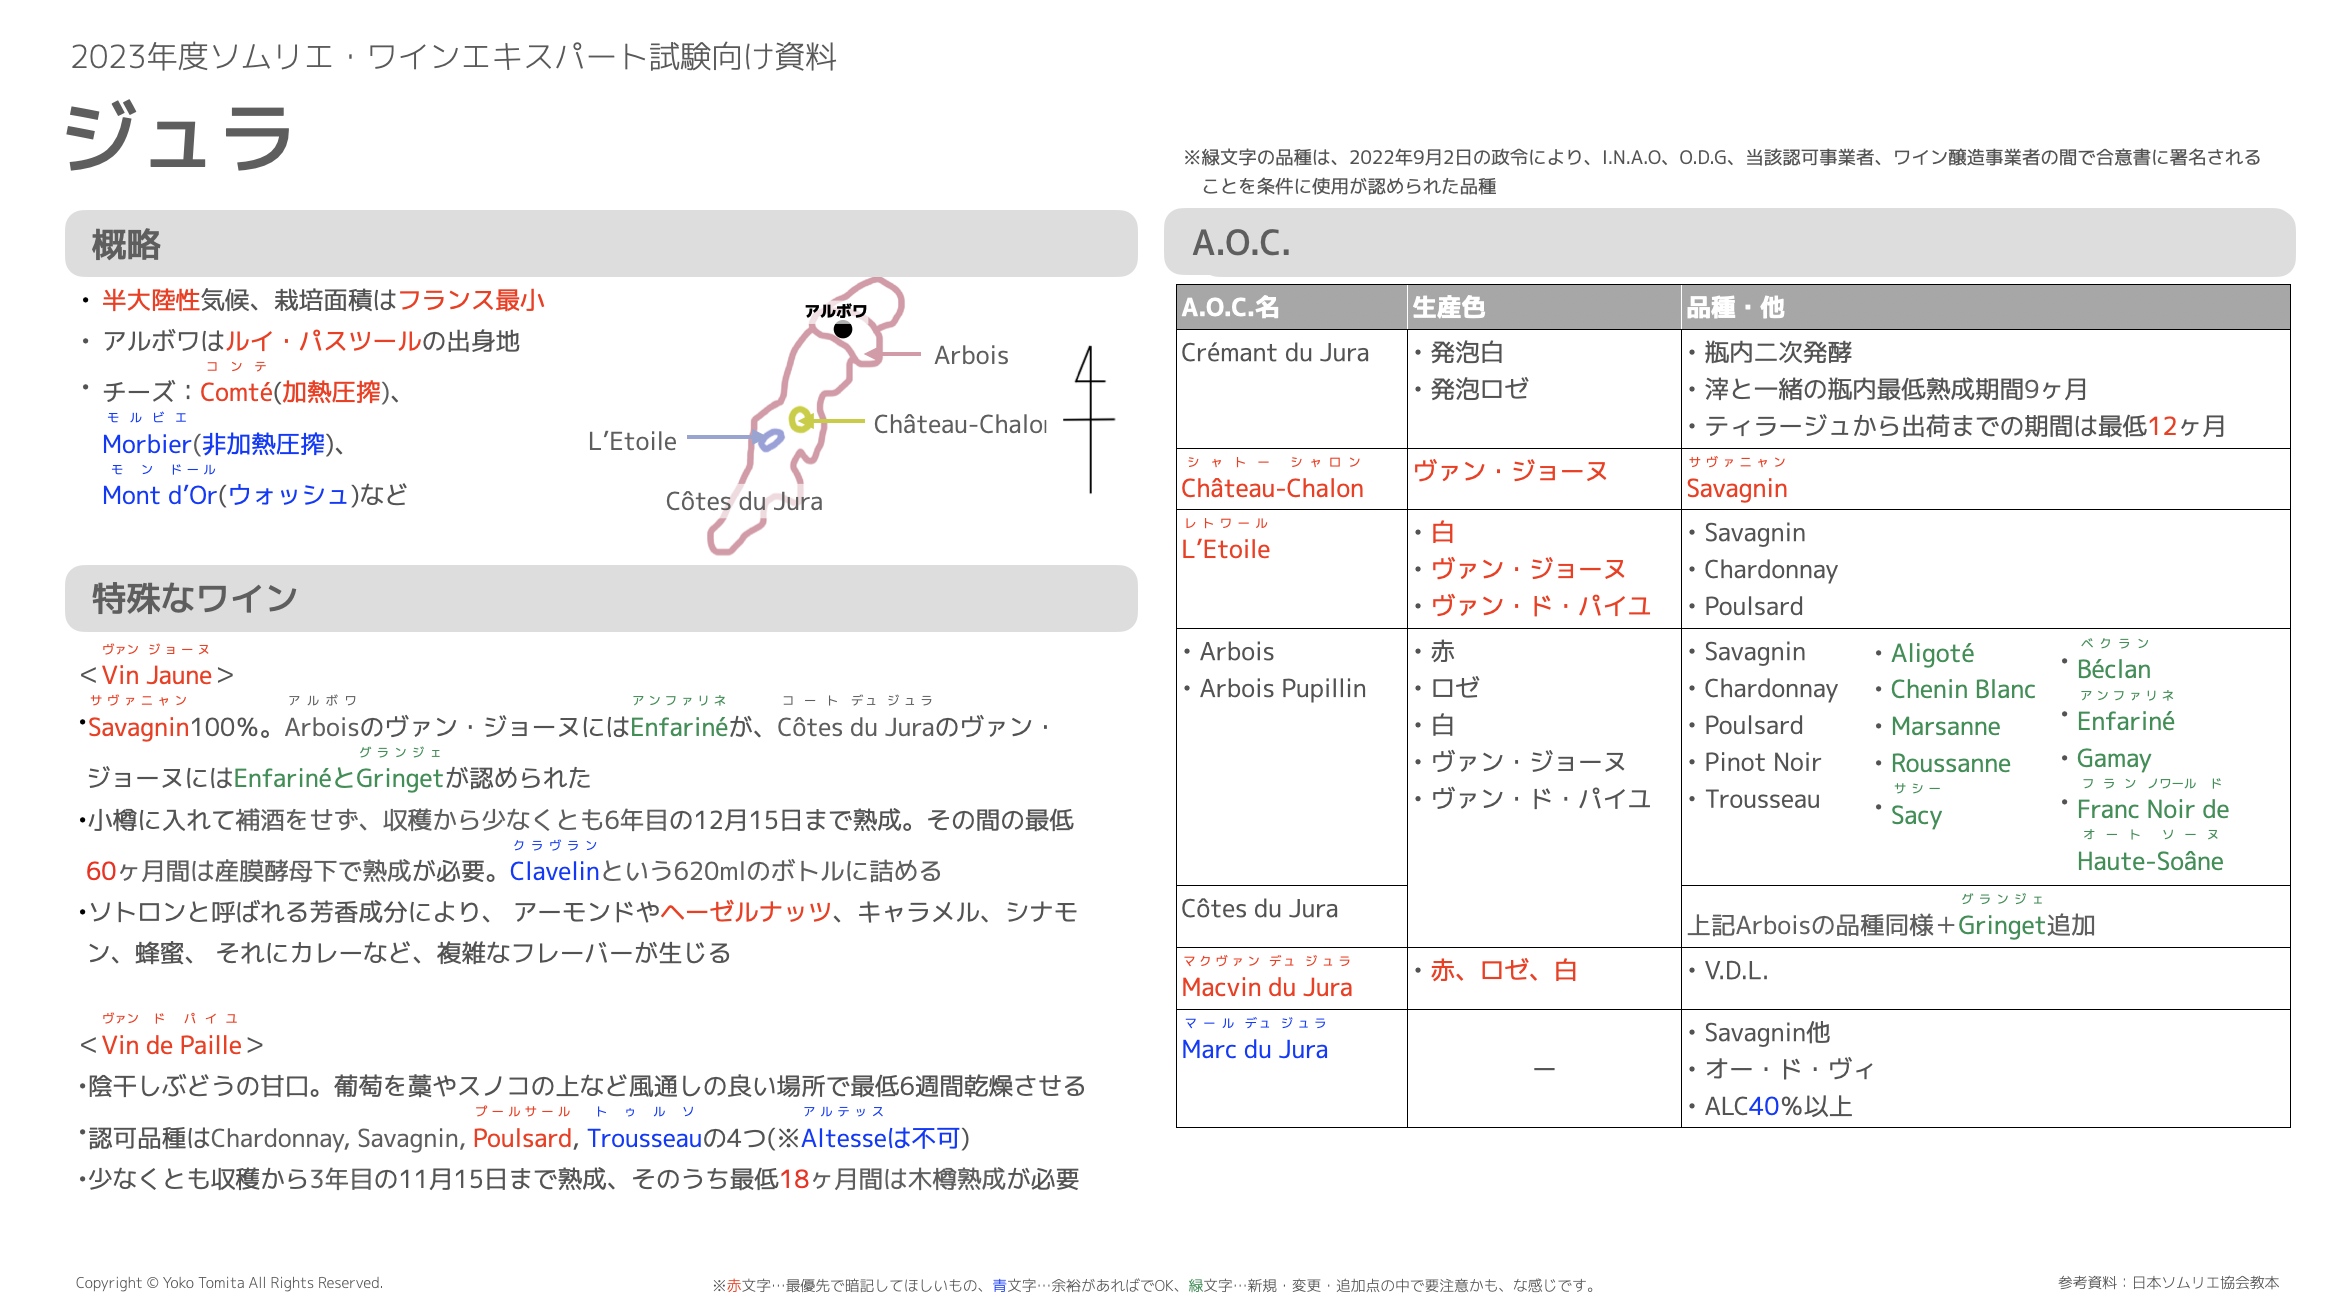
Task: Click red "赤、ロゼ、白" in Macvin row
Action: (x=1504, y=970)
